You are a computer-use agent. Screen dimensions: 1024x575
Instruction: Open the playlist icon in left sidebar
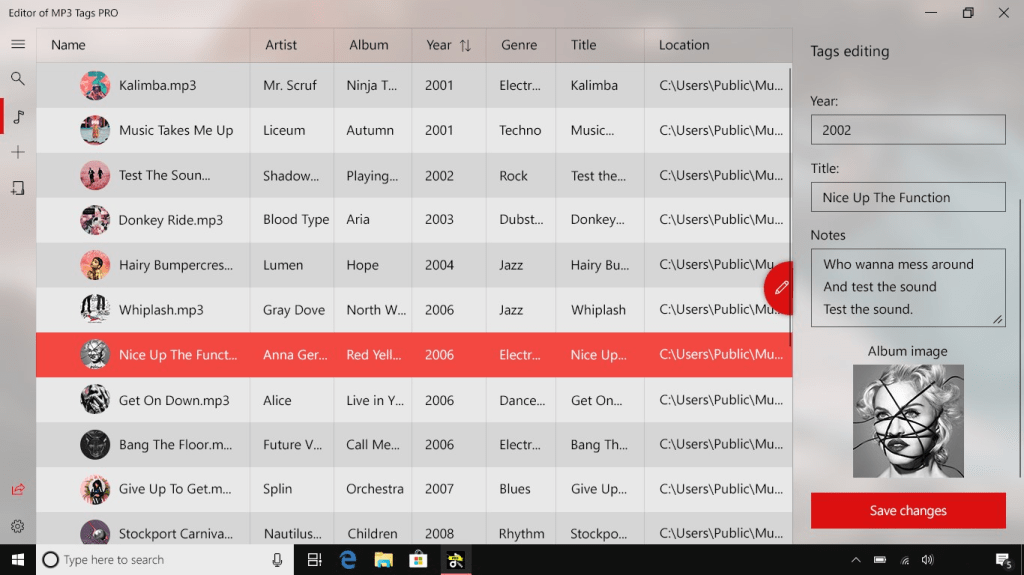18,188
